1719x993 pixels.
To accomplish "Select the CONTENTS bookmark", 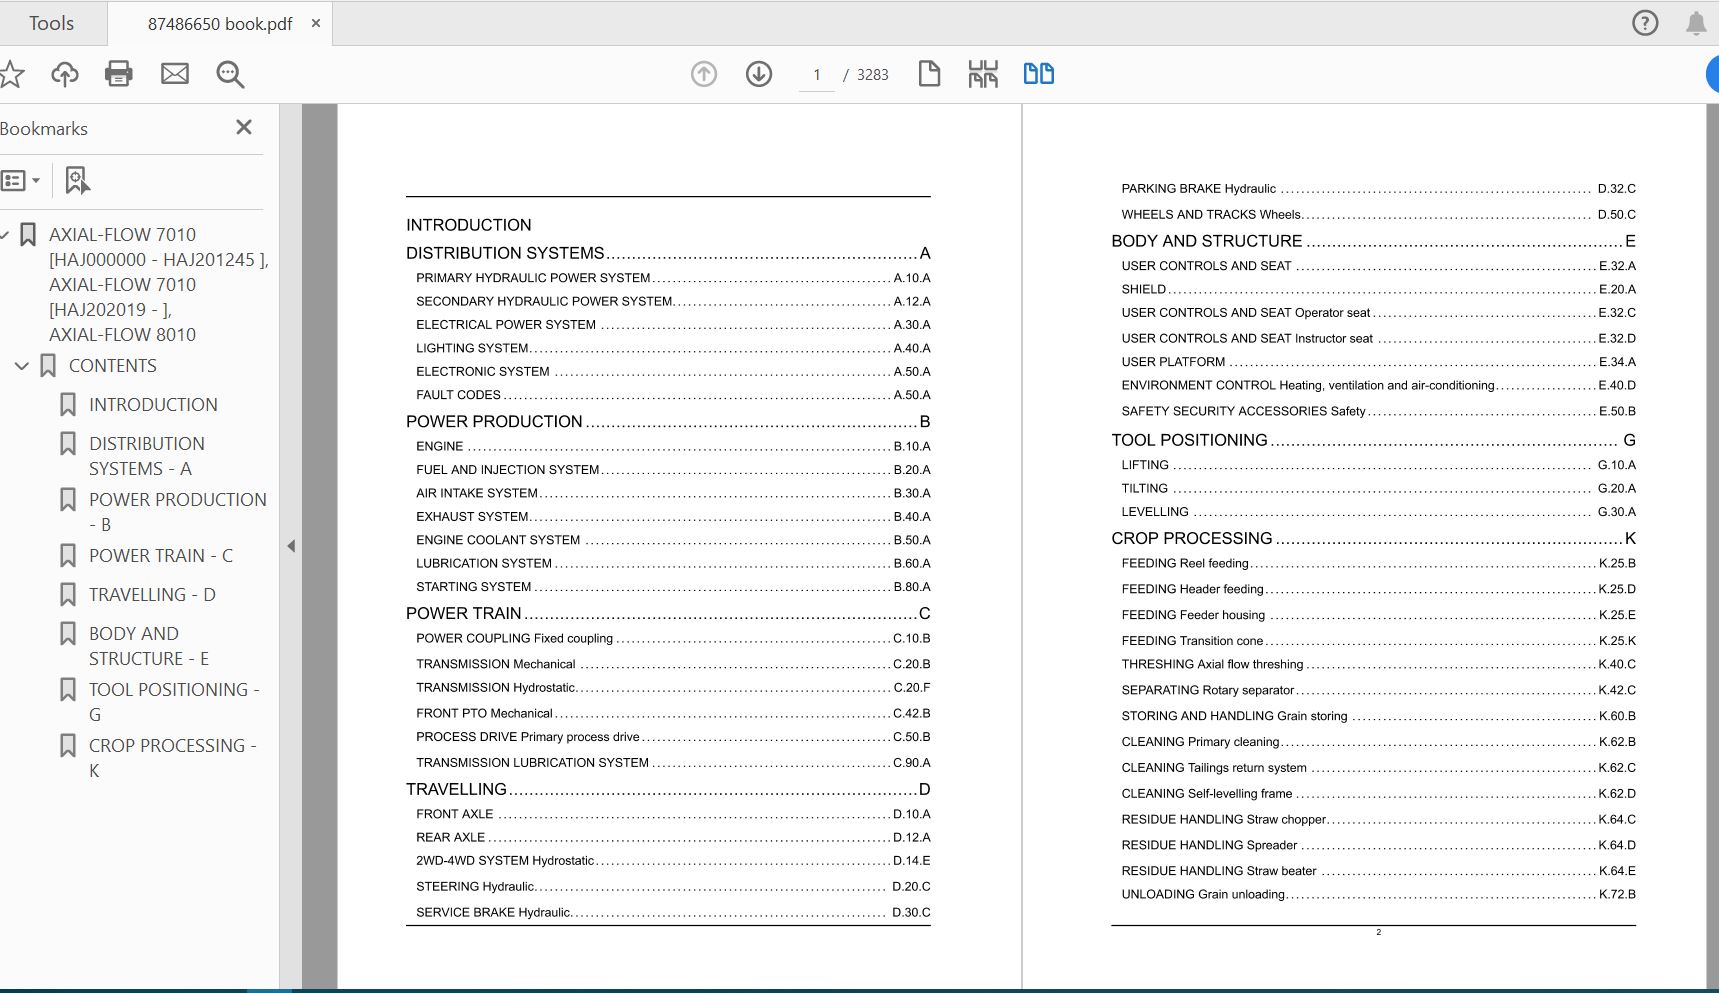I will [113, 366].
